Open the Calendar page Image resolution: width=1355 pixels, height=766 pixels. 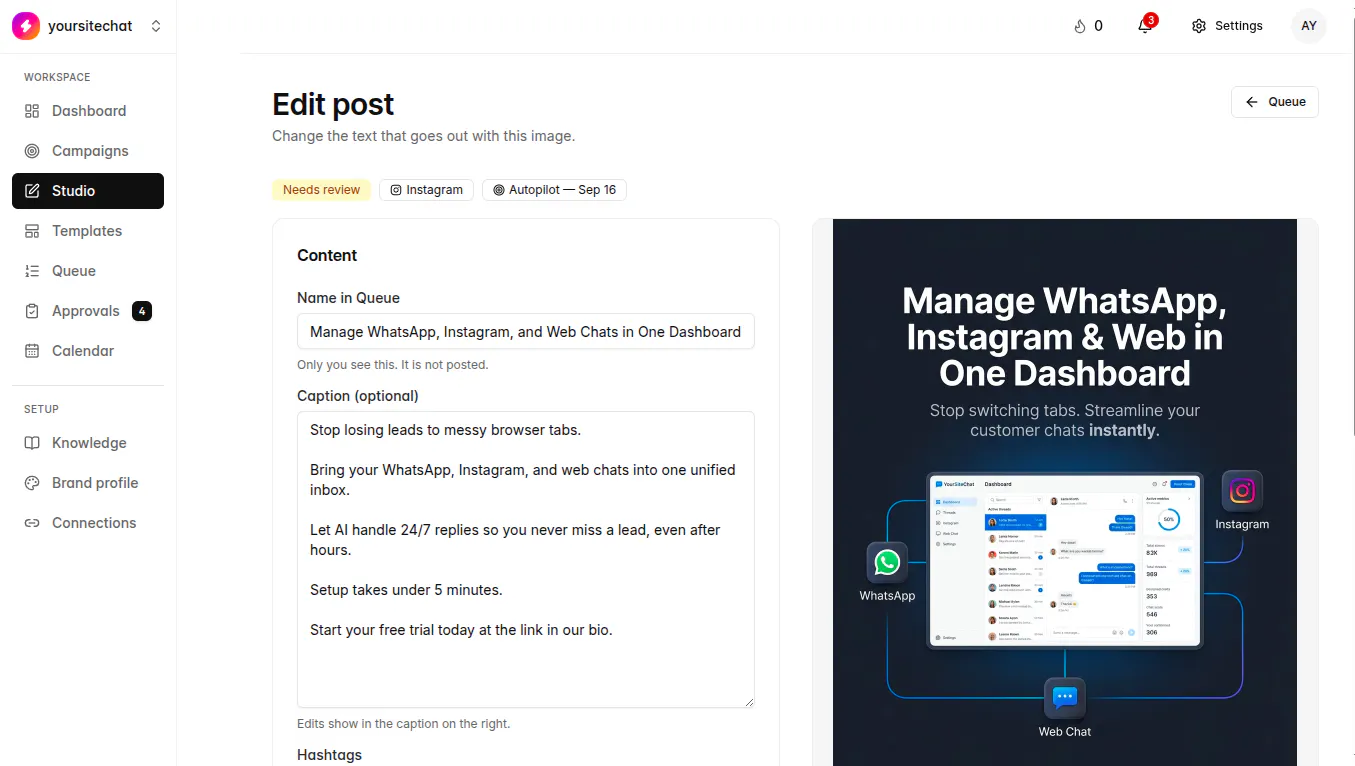tap(88, 351)
